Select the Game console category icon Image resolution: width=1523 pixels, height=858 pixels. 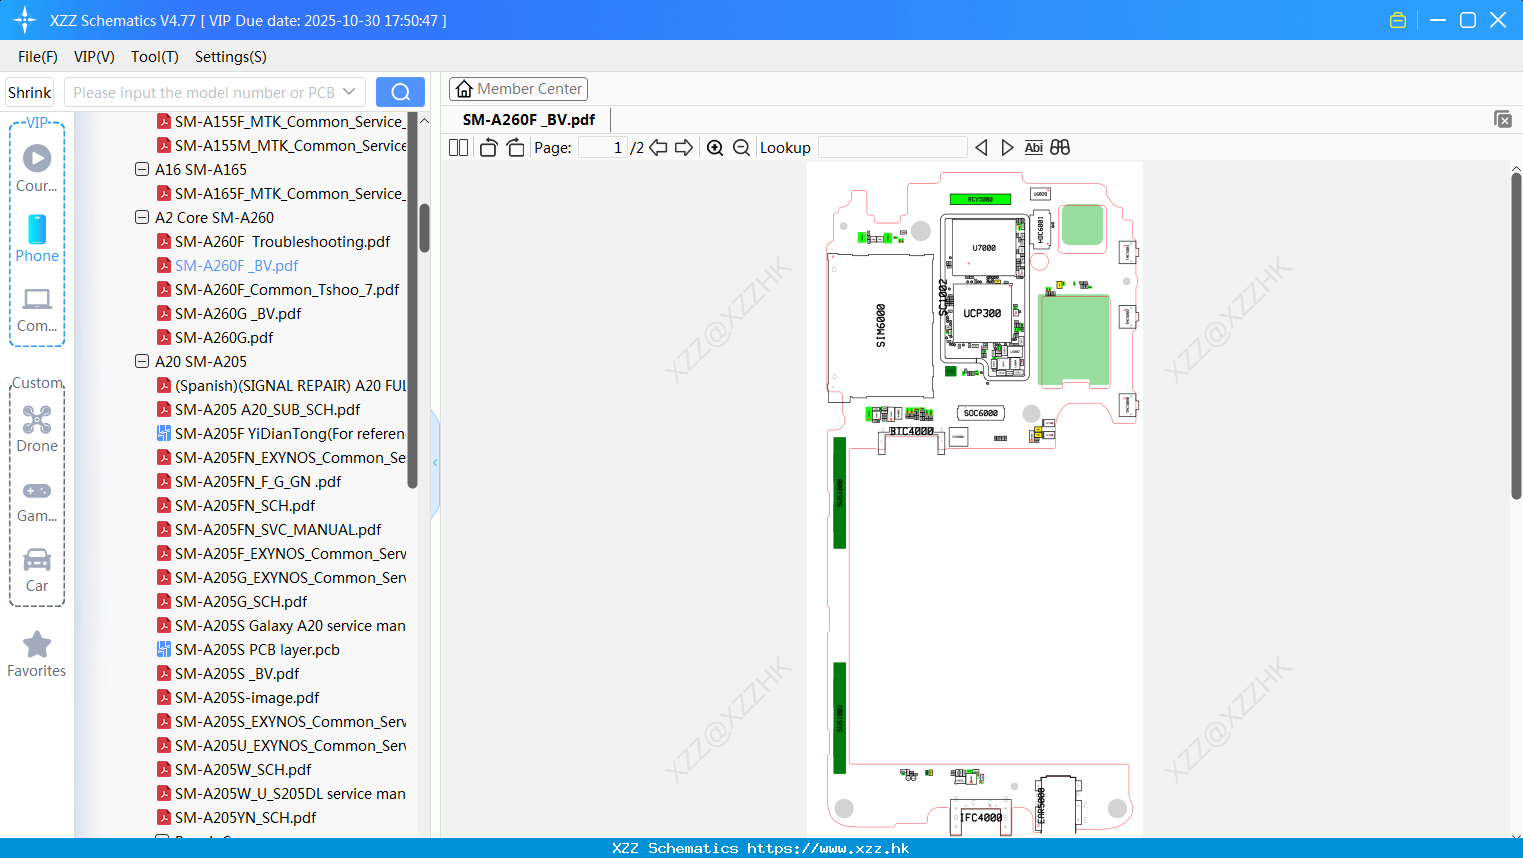[37, 501]
